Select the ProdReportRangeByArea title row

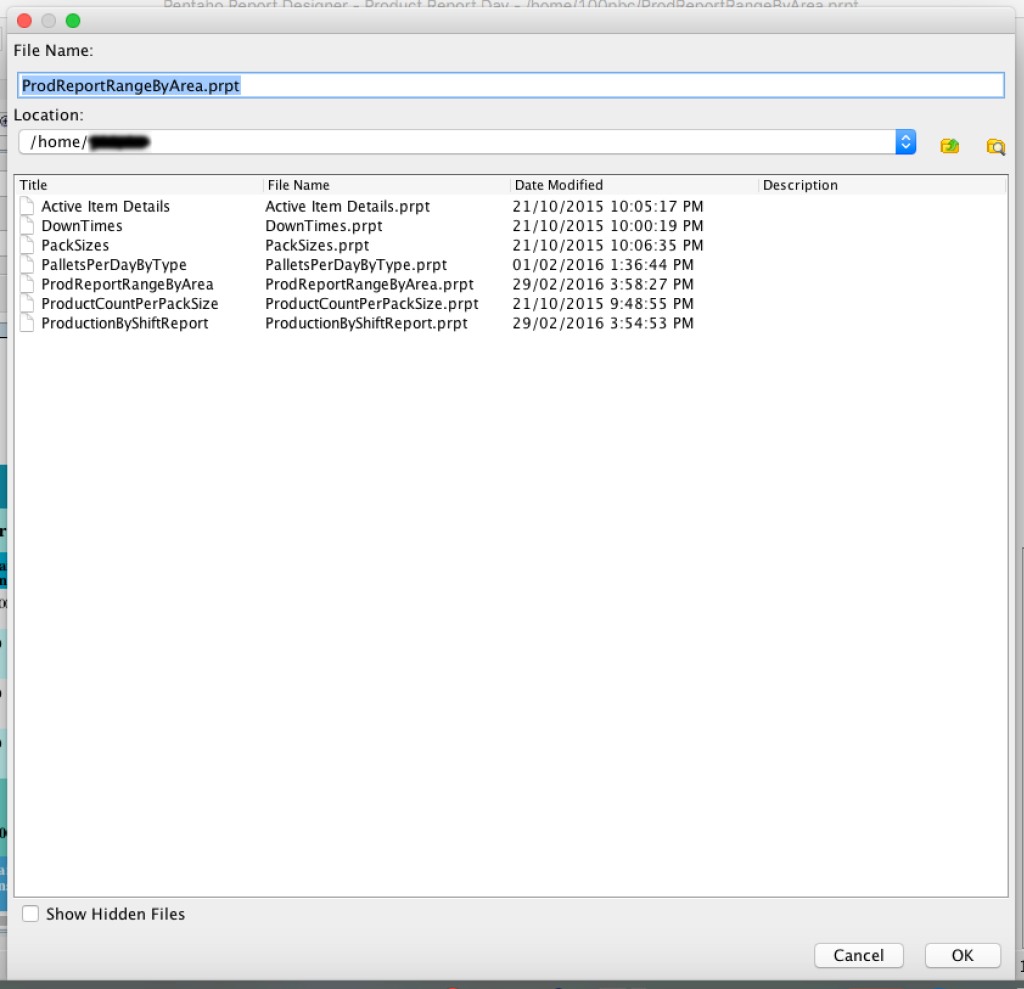pyautogui.click(x=127, y=284)
